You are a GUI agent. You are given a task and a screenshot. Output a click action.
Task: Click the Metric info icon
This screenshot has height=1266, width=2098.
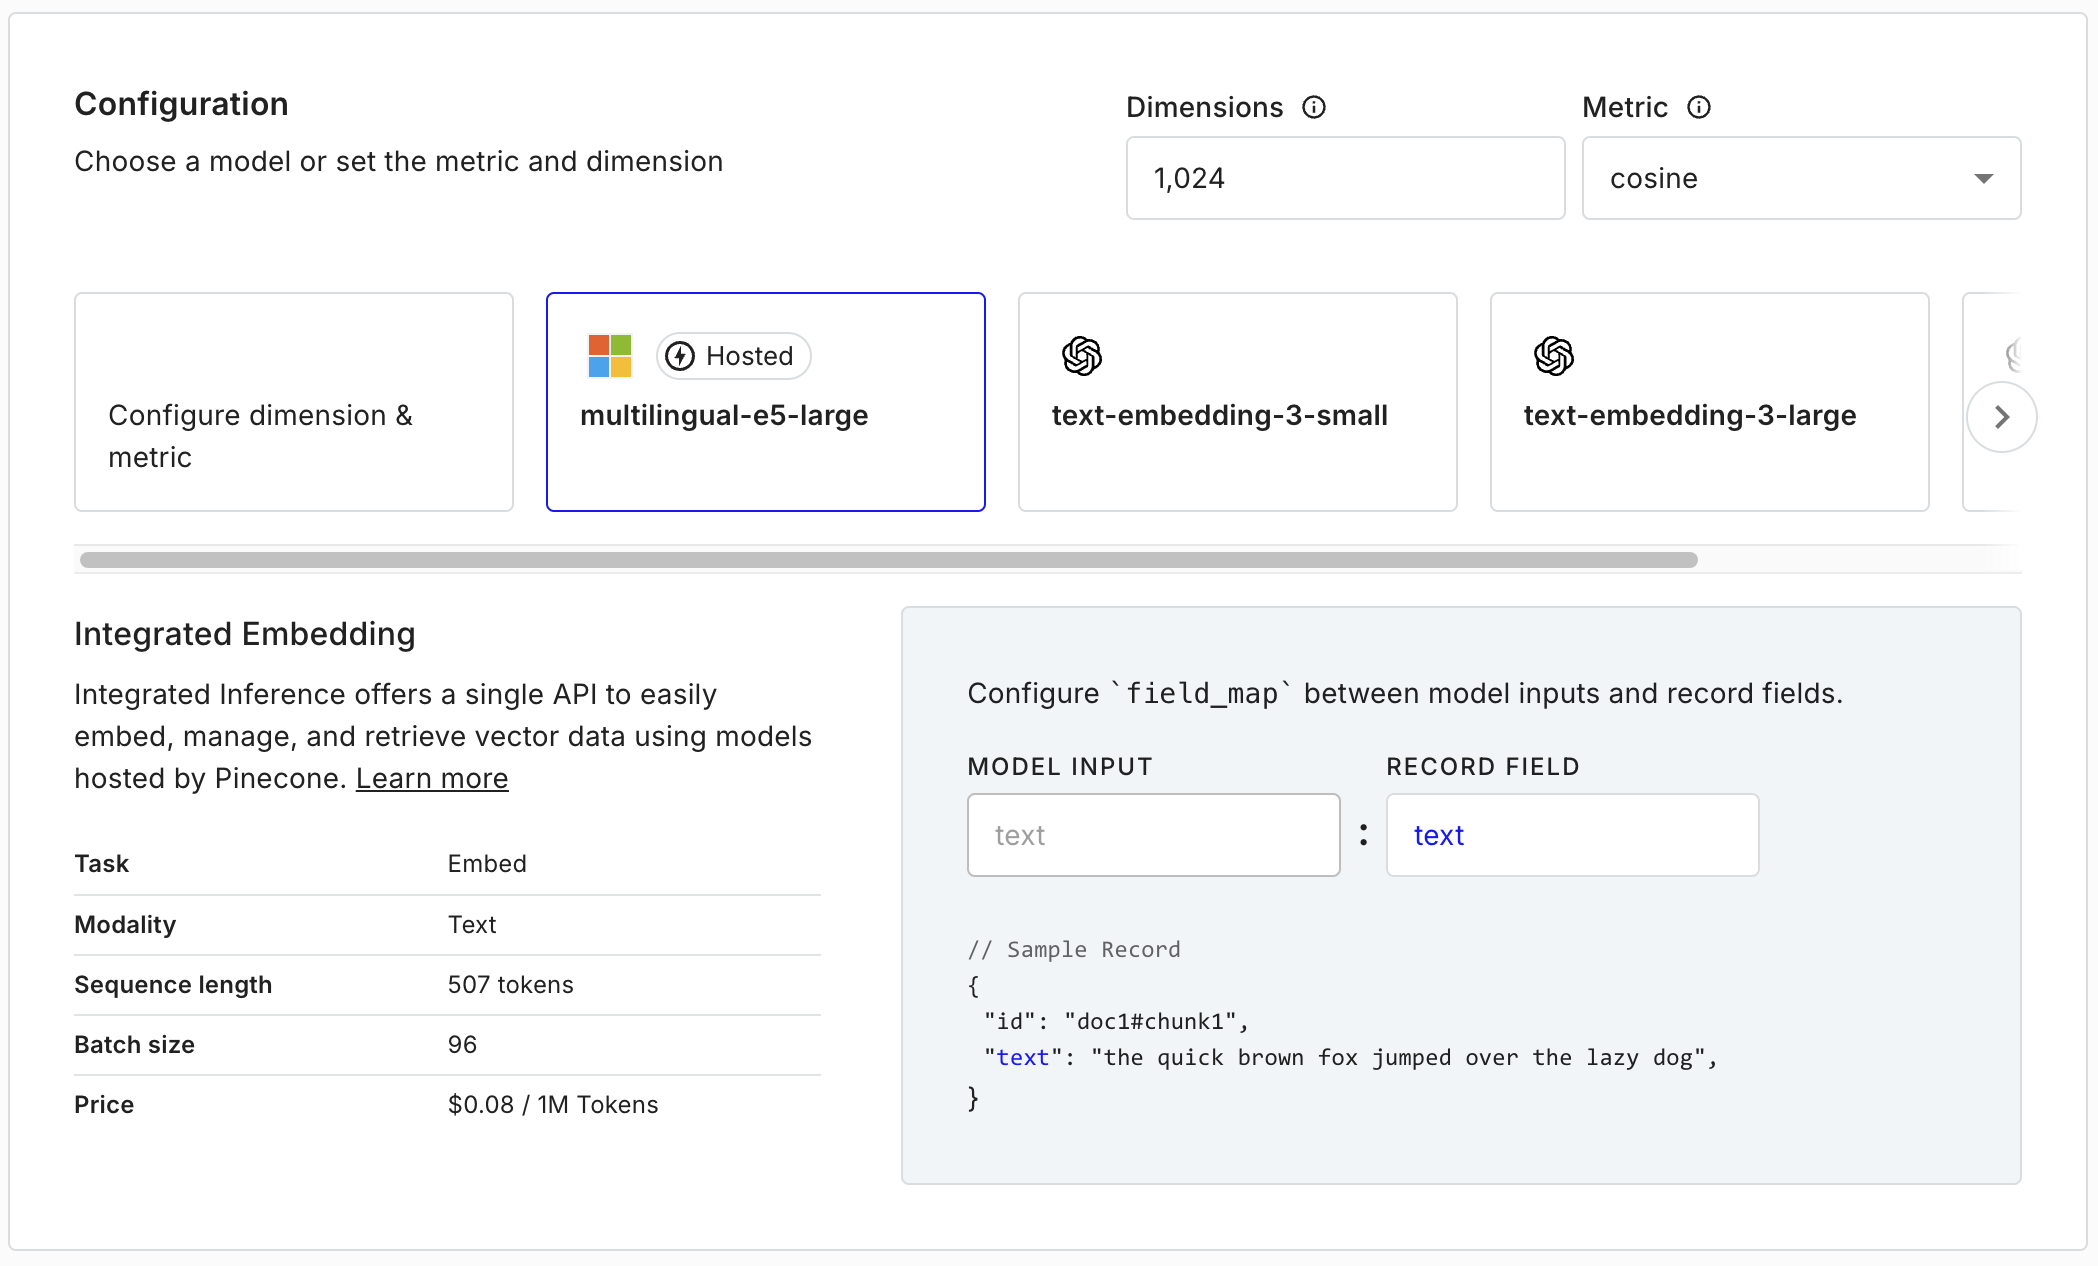pyautogui.click(x=1699, y=107)
